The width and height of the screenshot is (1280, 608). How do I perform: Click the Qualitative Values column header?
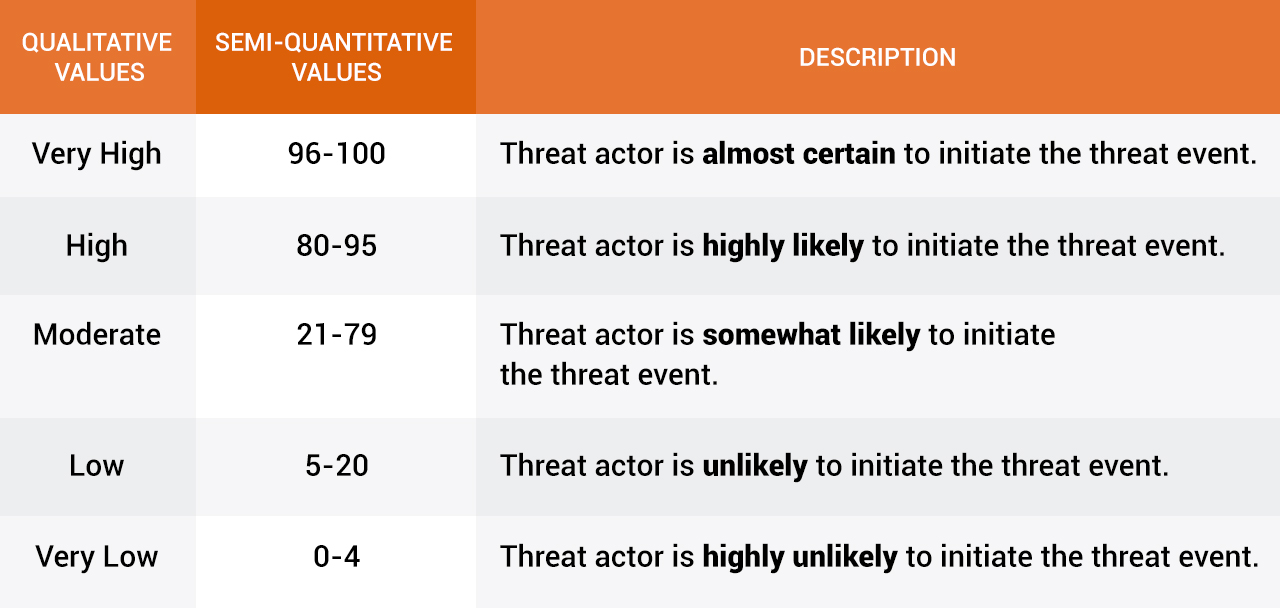pyautogui.click(x=97, y=57)
